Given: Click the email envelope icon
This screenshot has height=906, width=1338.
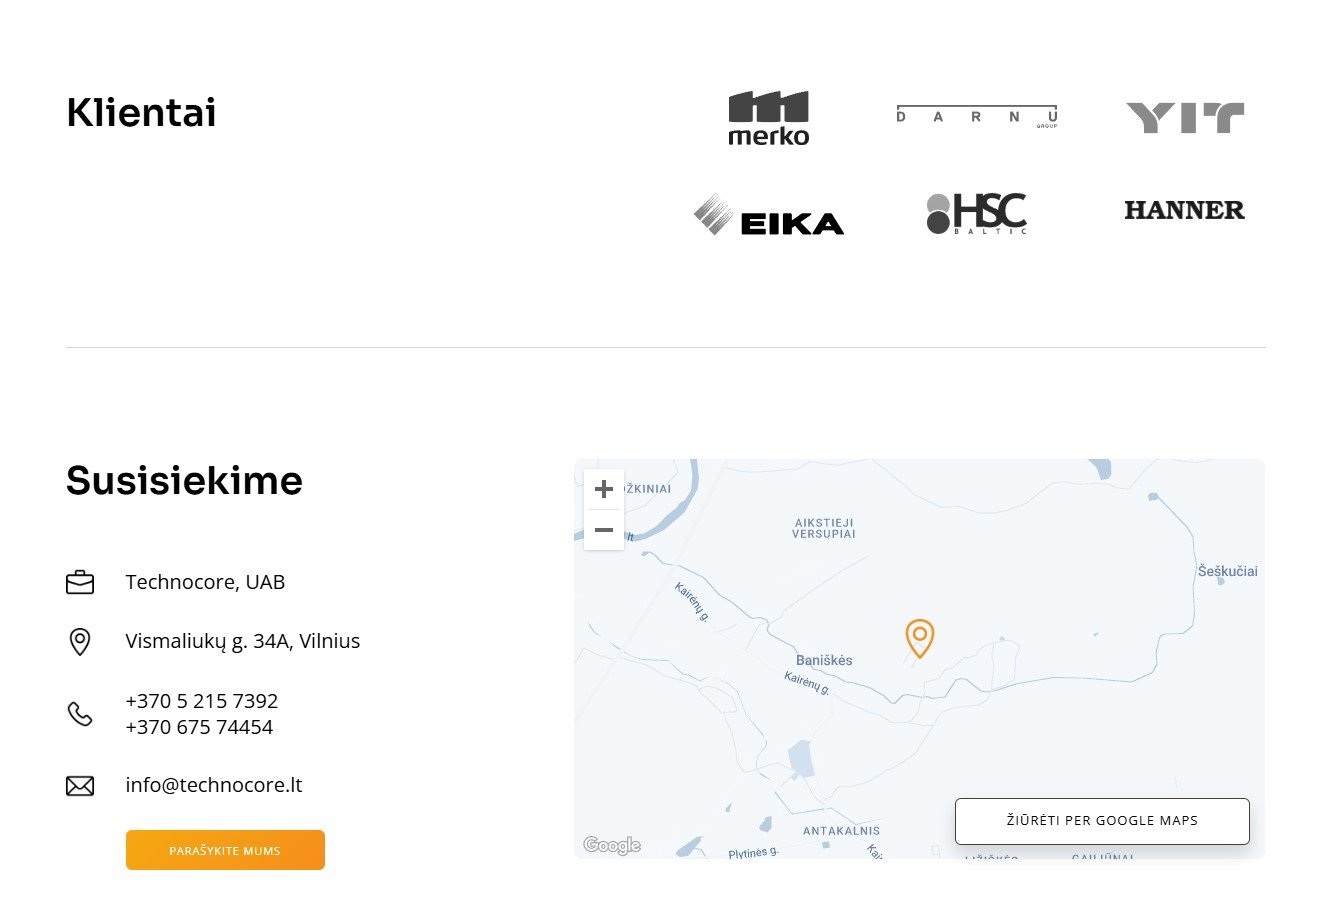Looking at the screenshot, I should pyautogui.click(x=80, y=786).
